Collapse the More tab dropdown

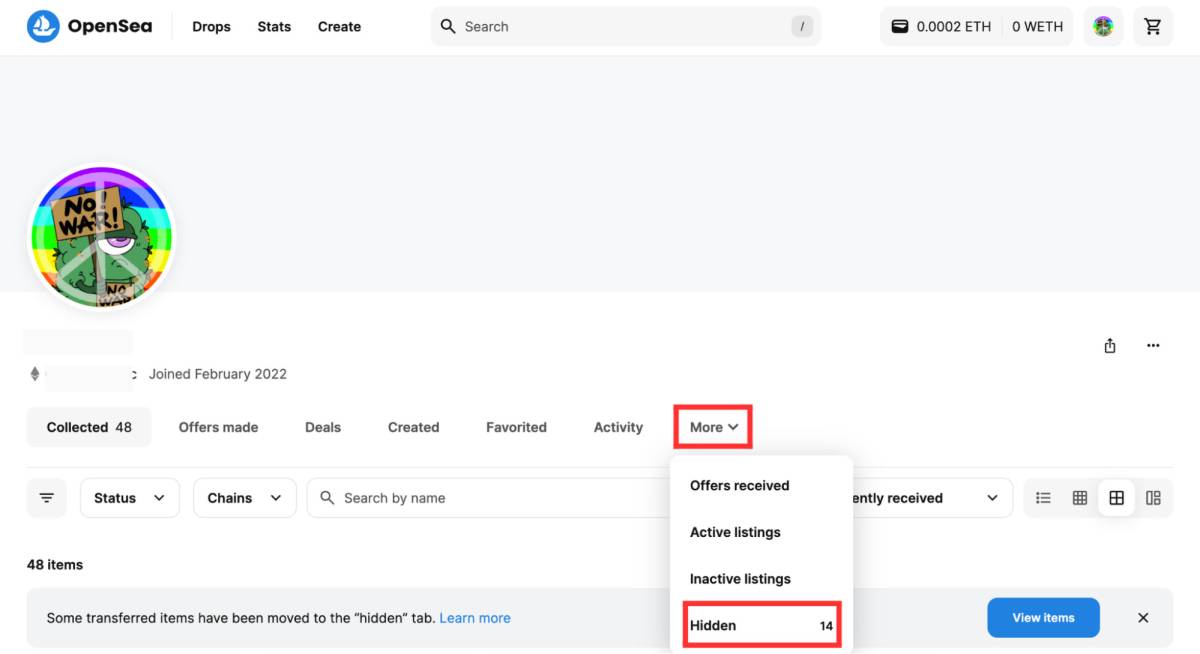713,427
